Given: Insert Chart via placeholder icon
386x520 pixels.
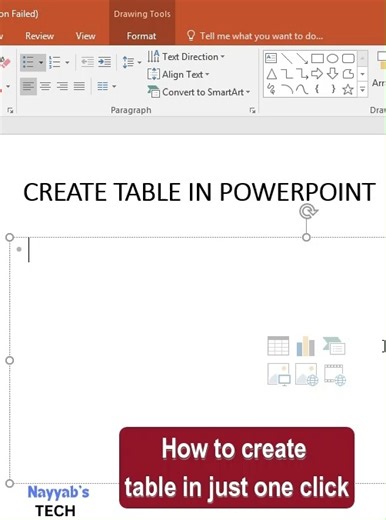Looking at the screenshot, I should click(306, 346).
